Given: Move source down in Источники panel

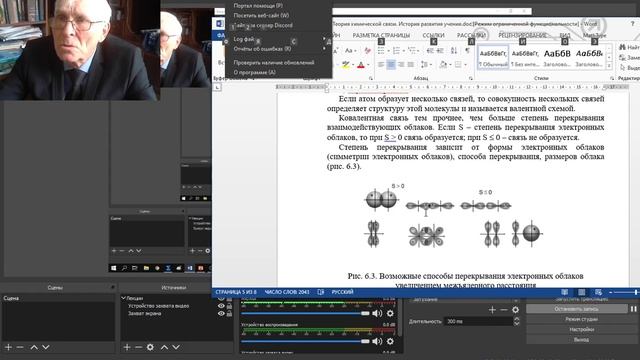Looking at the screenshot, I should (176, 347).
